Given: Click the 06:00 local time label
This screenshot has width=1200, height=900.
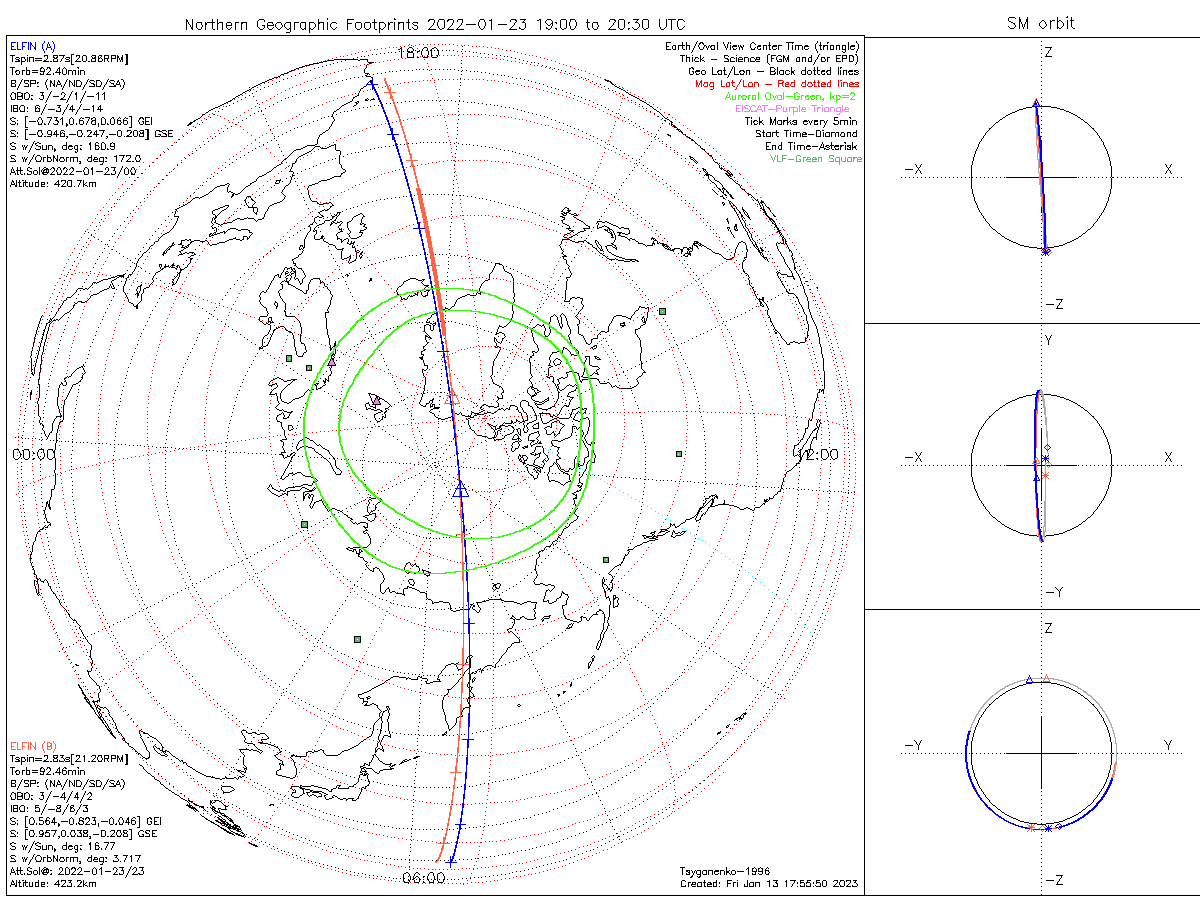Looking at the screenshot, I should 424,878.
